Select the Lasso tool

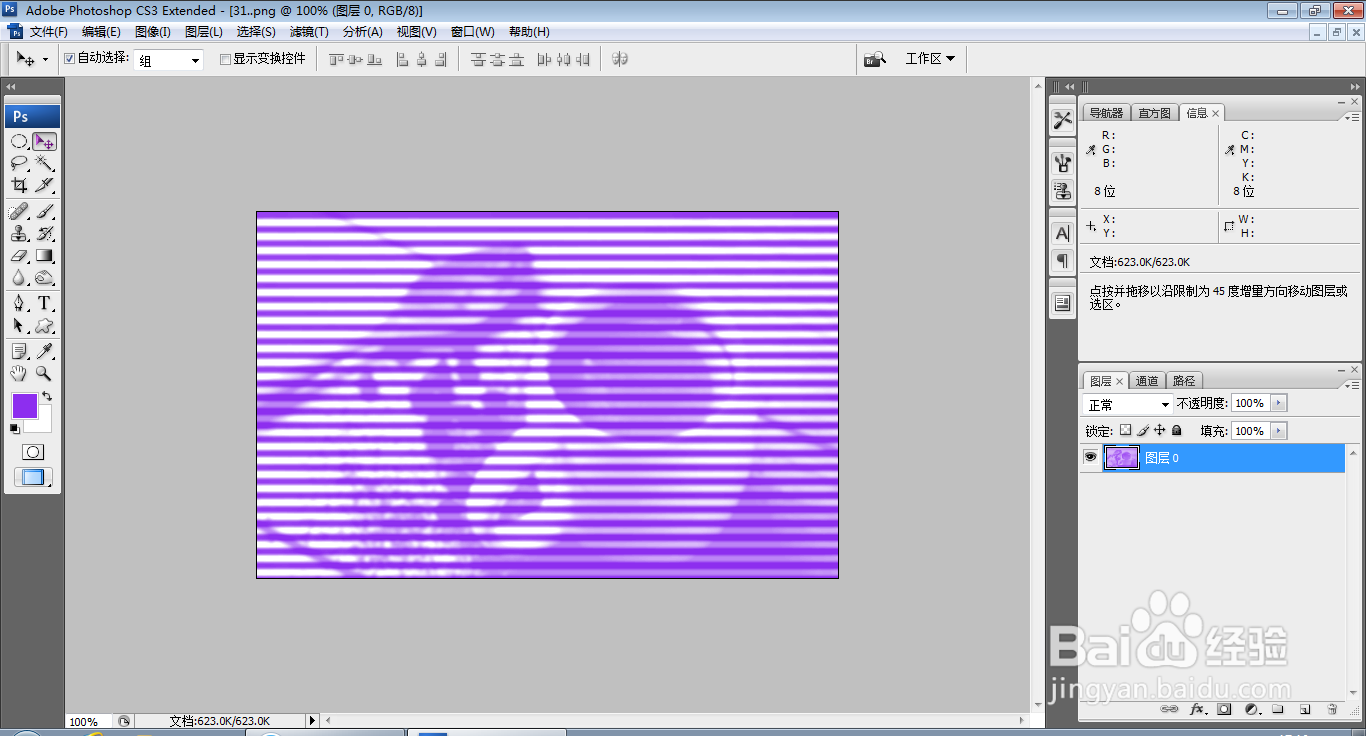tap(19, 163)
